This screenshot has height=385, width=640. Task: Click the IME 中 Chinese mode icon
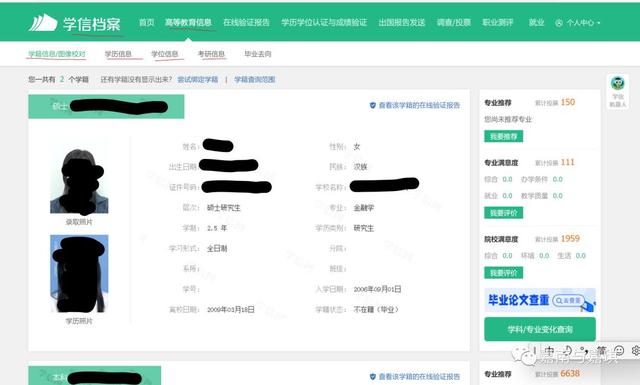pyautogui.click(x=549, y=351)
